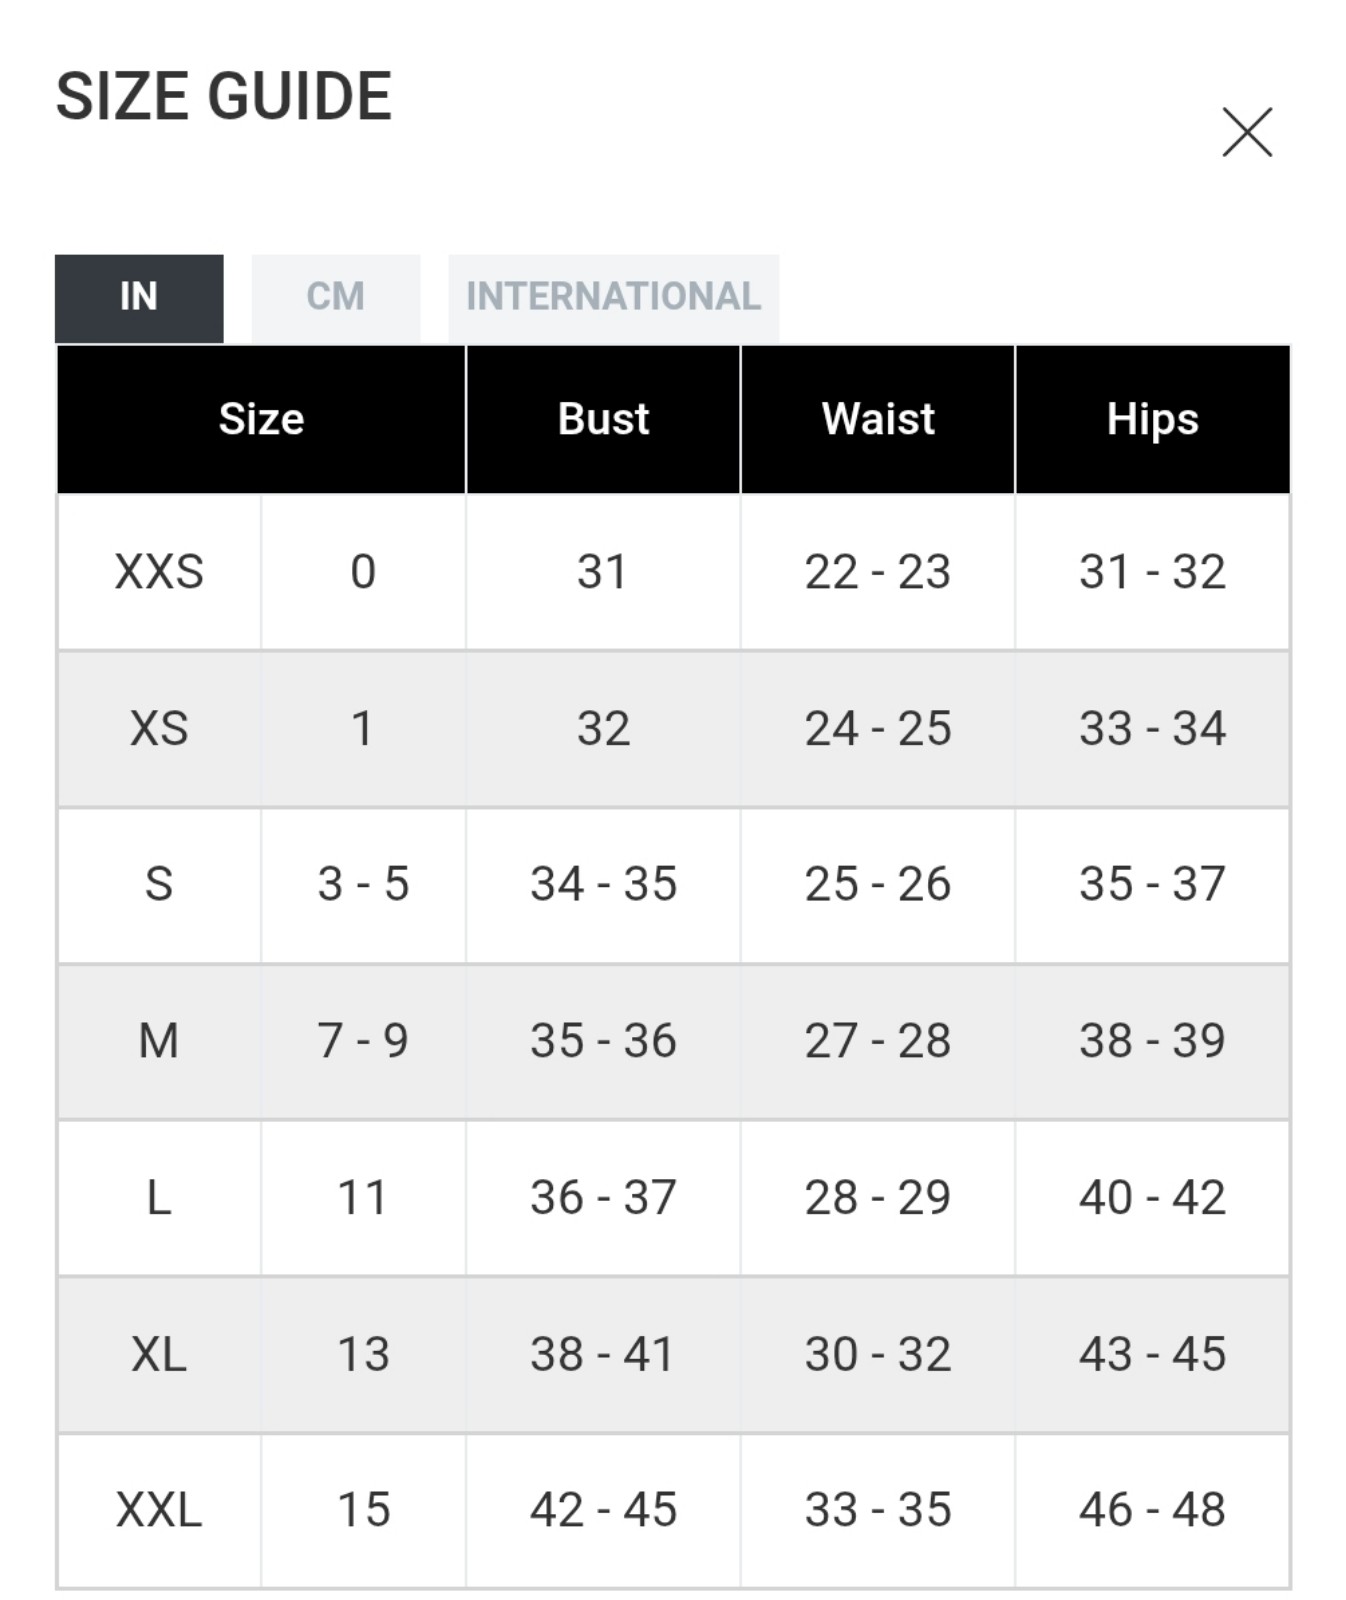
Task: Click the Hips column header
Action: coord(1153,419)
